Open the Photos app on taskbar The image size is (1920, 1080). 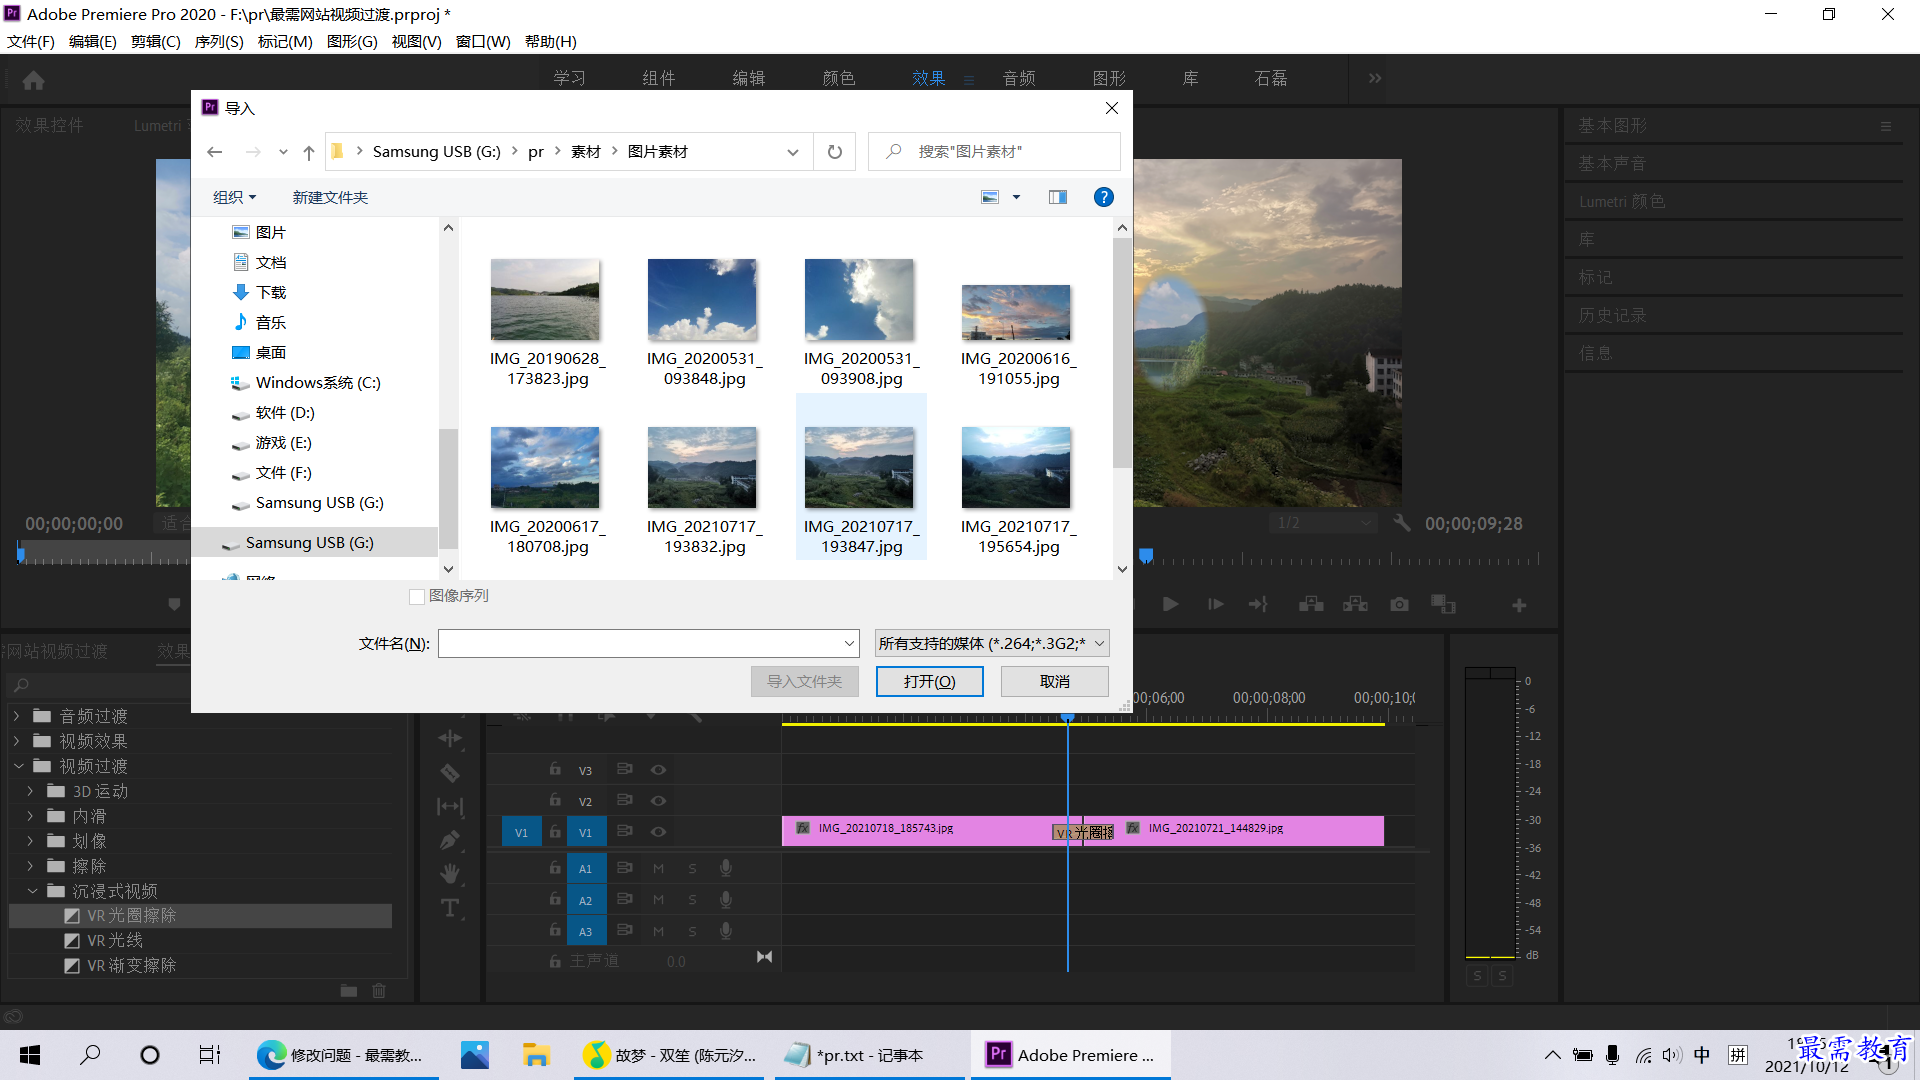475,1055
